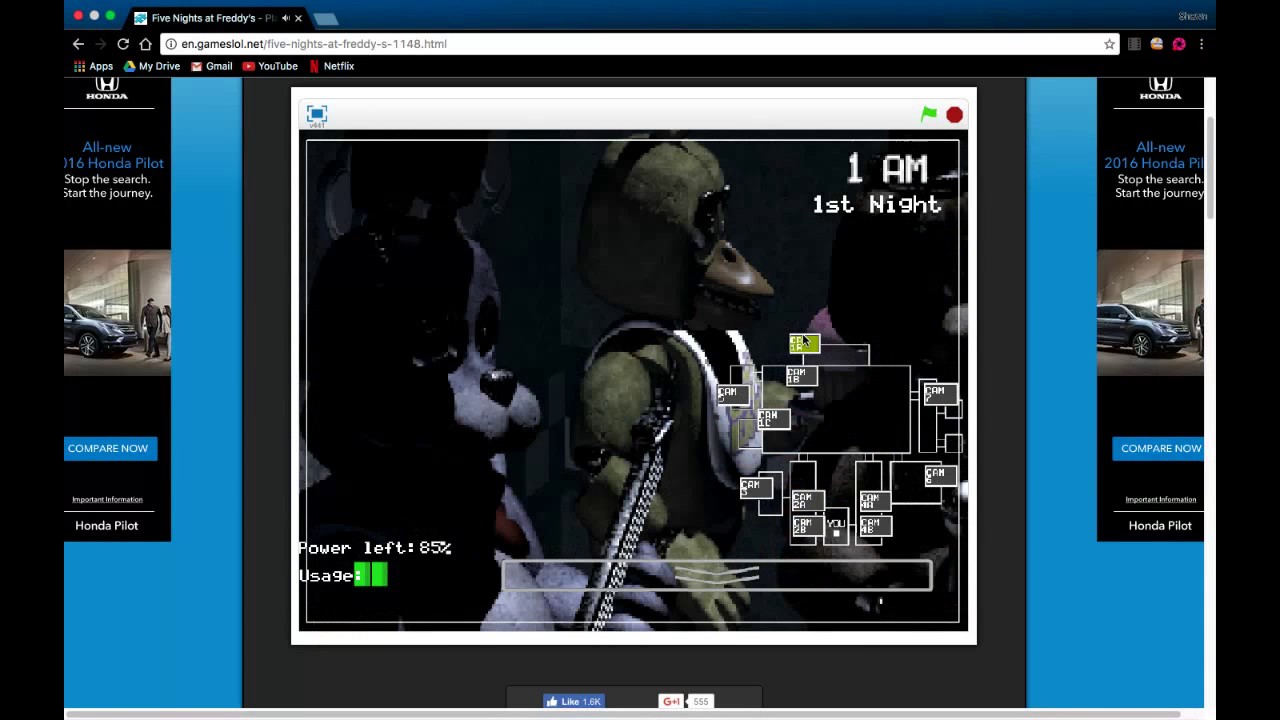View CAM 7 on the camera map
The width and height of the screenshot is (1280, 720).
click(x=940, y=393)
